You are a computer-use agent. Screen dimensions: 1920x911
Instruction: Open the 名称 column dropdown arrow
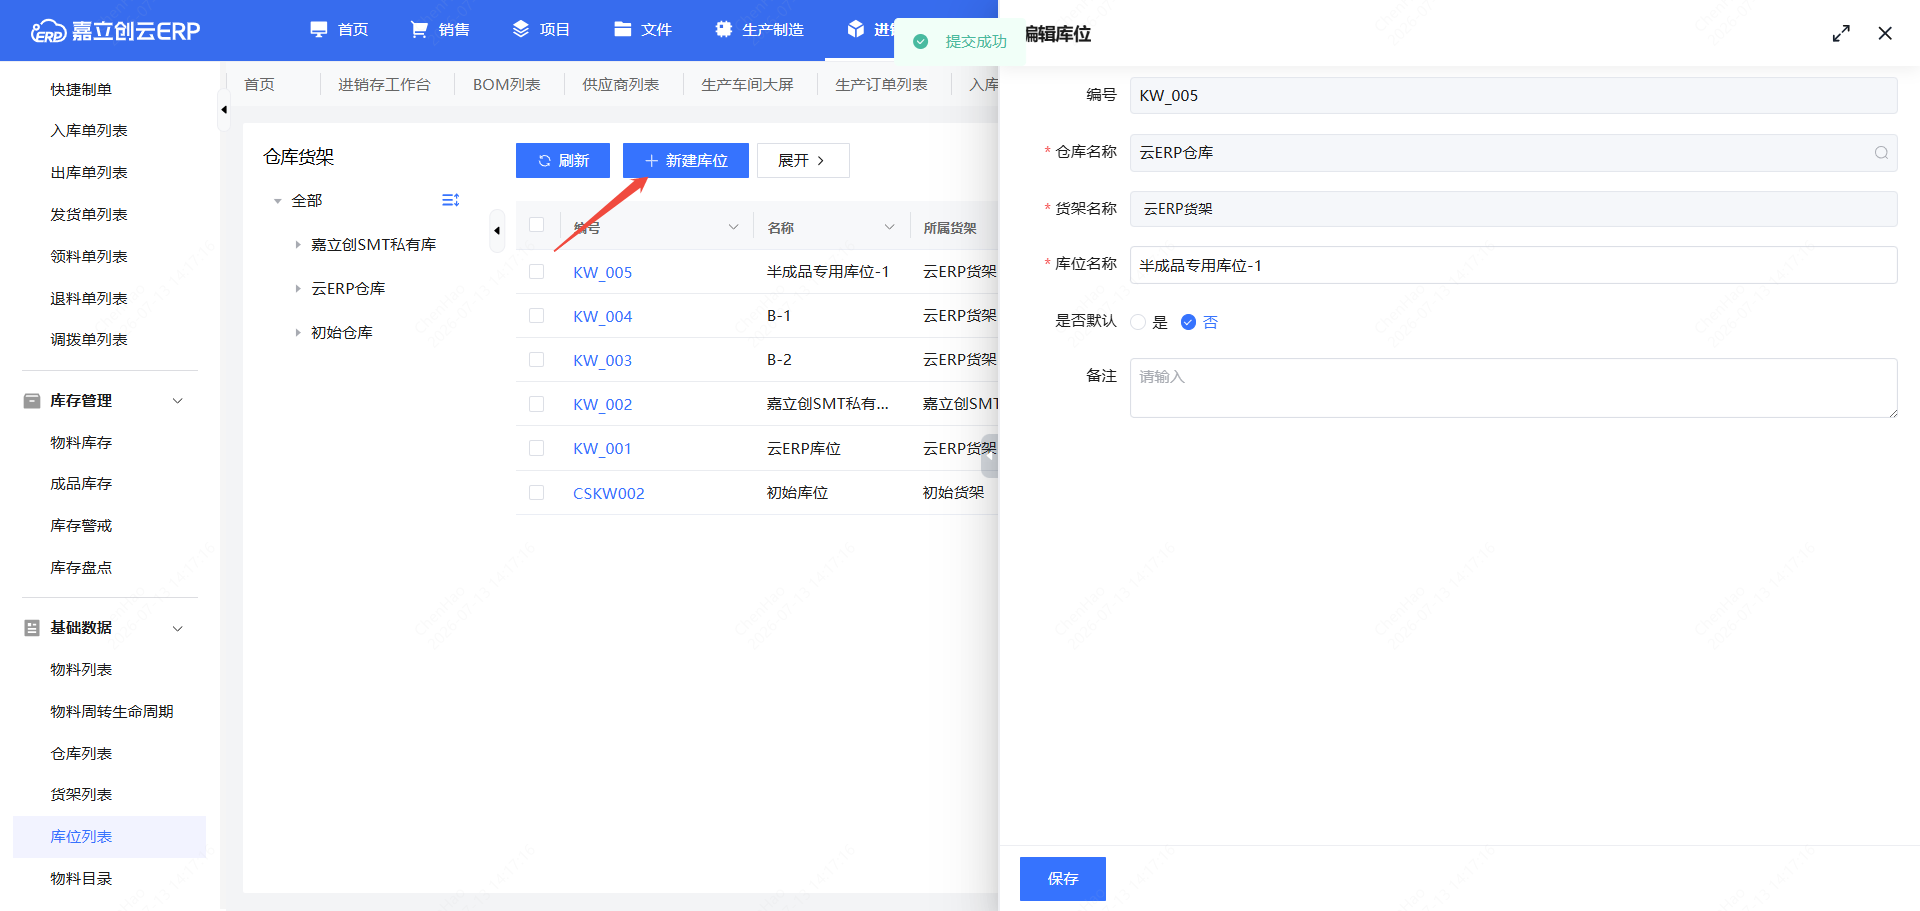[889, 227]
